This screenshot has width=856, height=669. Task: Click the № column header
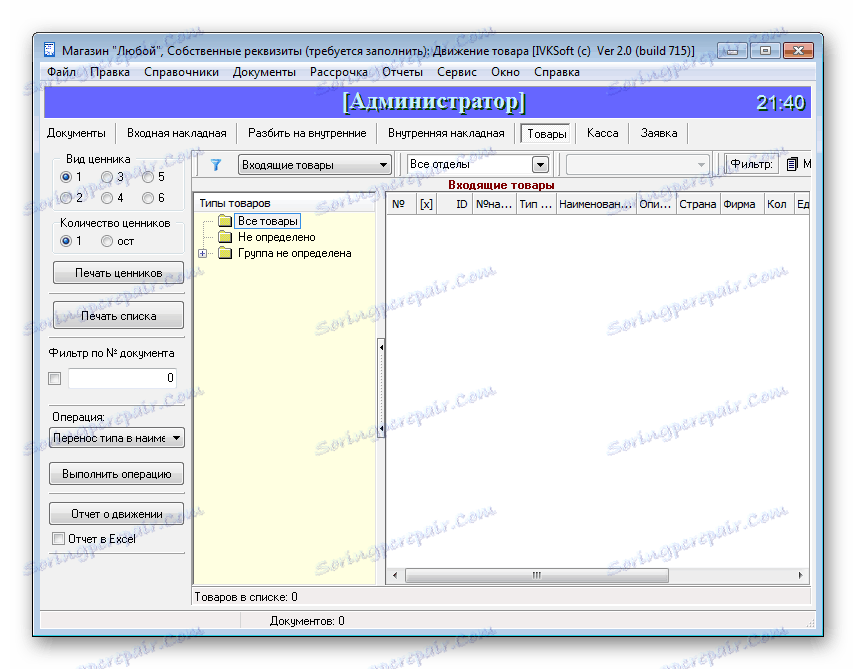(x=401, y=204)
